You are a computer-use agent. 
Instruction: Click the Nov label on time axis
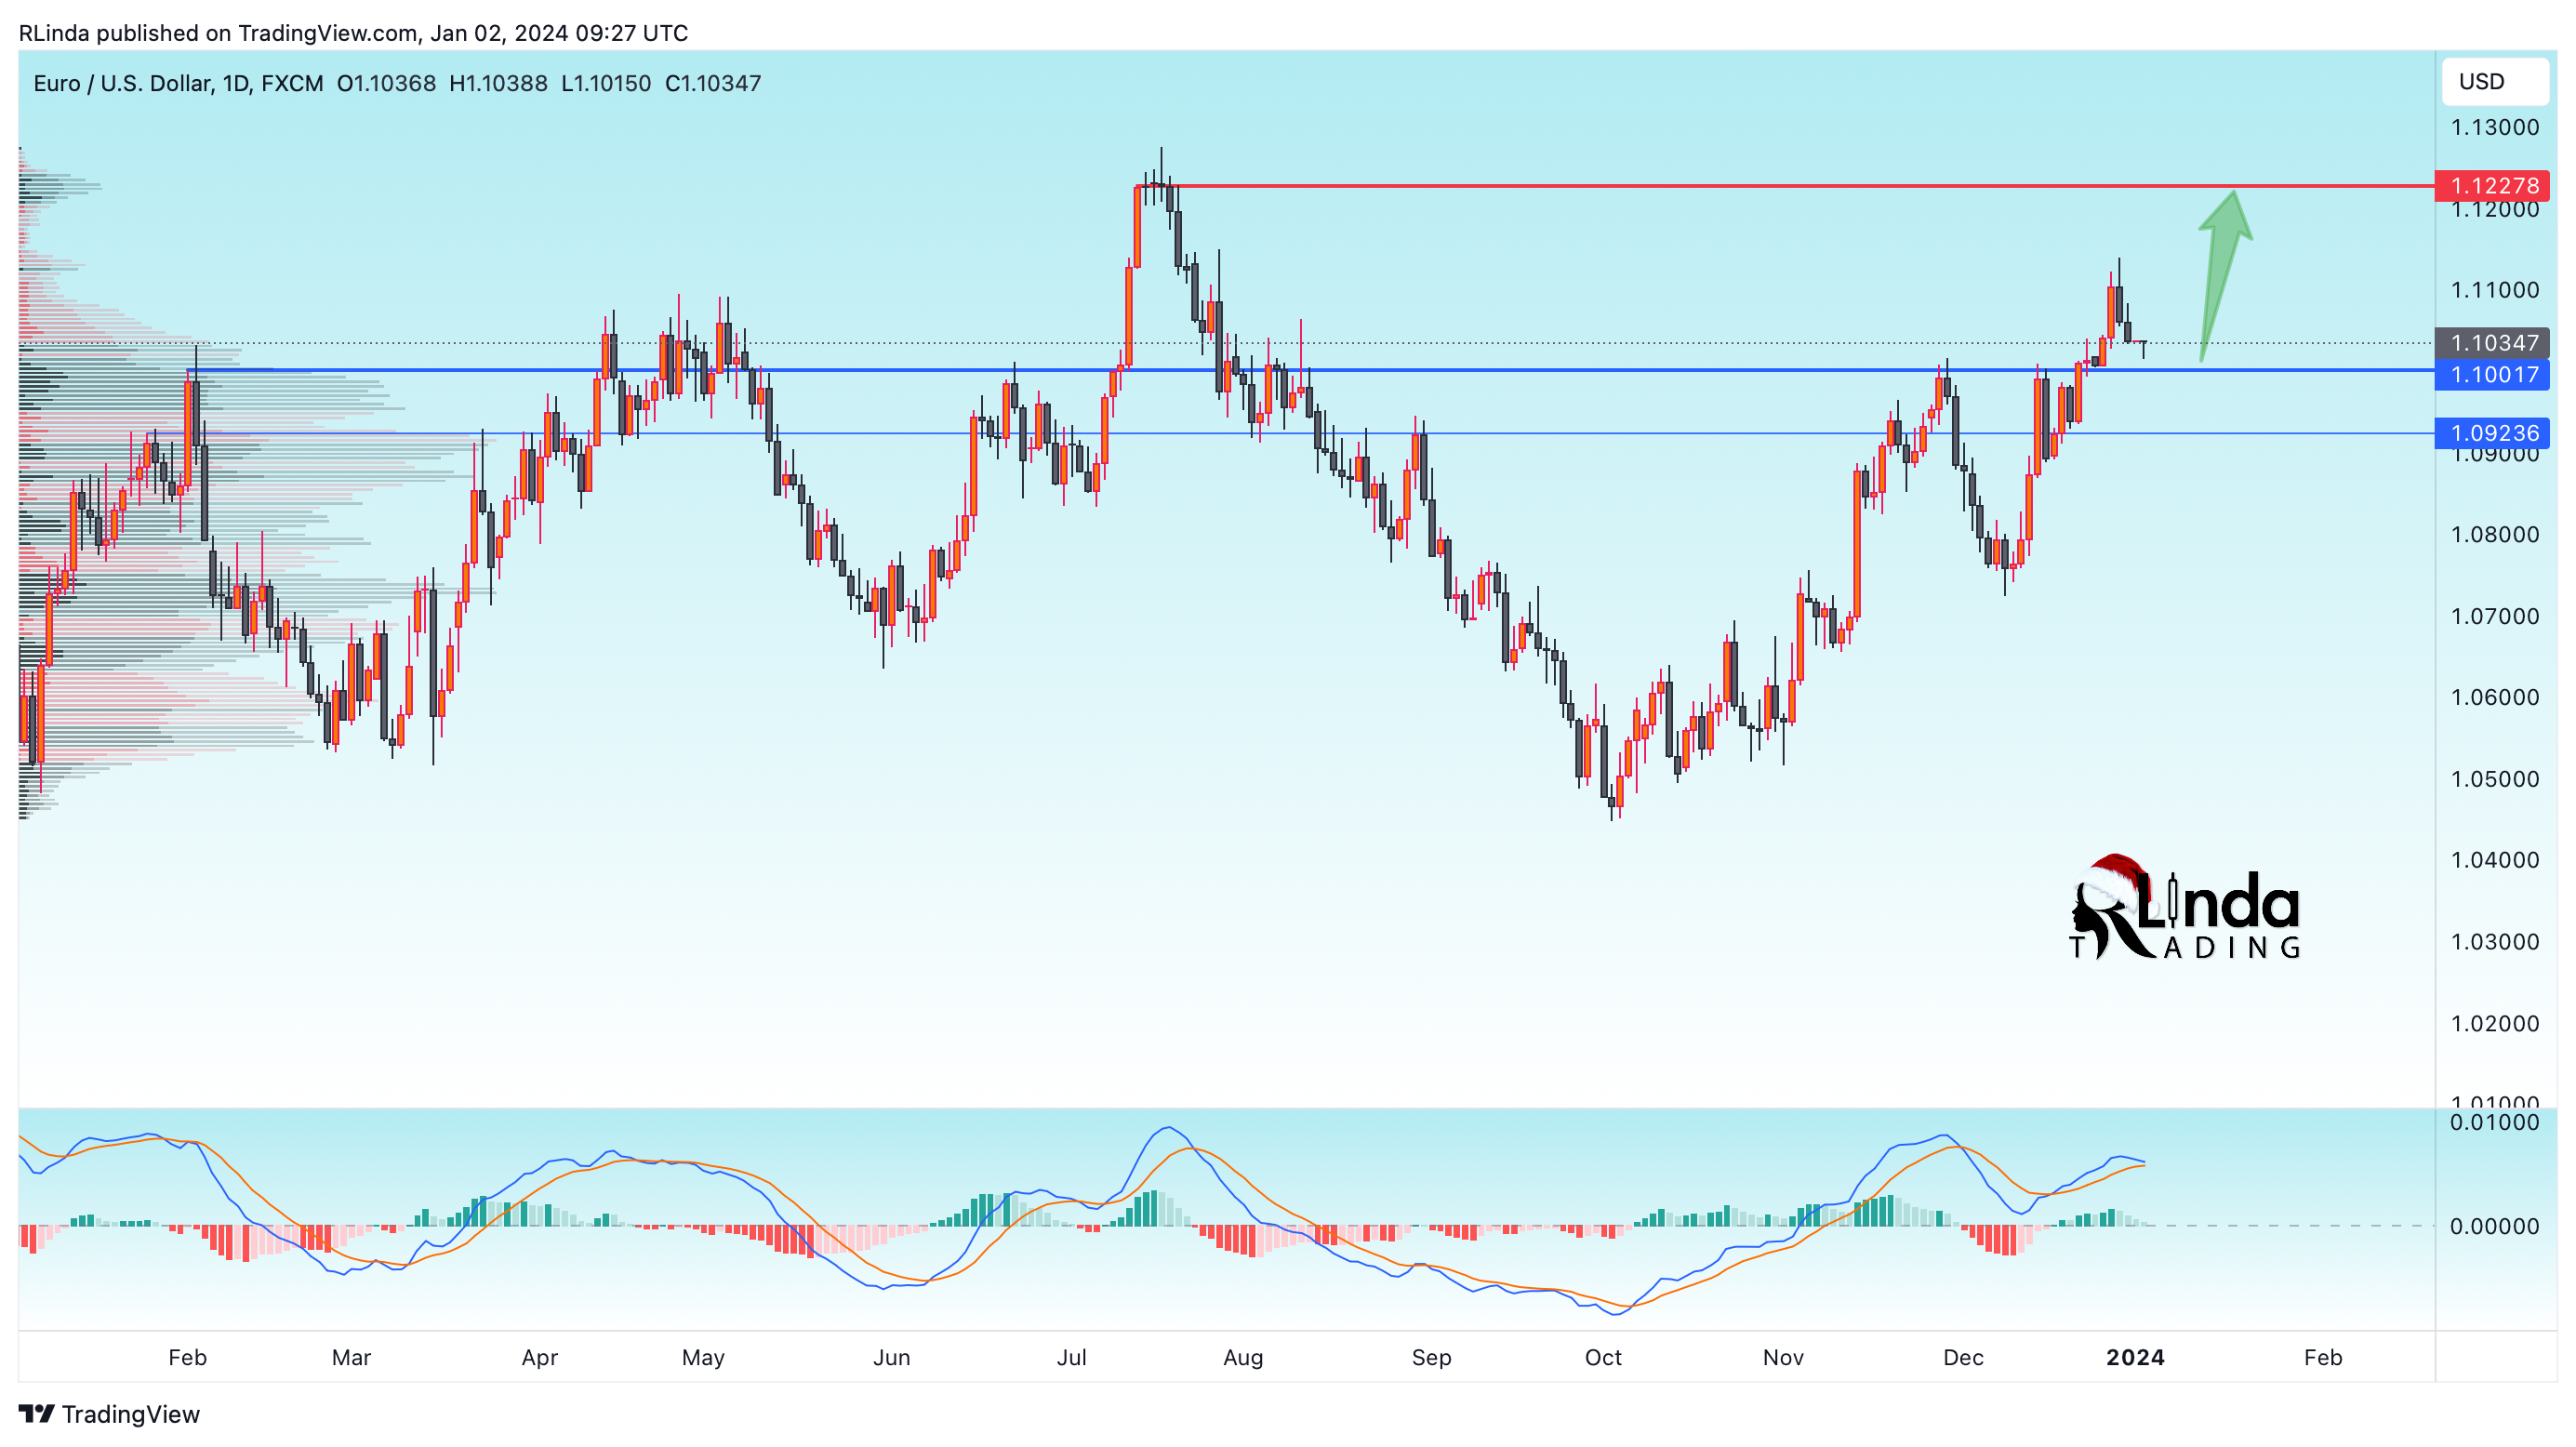[x=1783, y=1357]
